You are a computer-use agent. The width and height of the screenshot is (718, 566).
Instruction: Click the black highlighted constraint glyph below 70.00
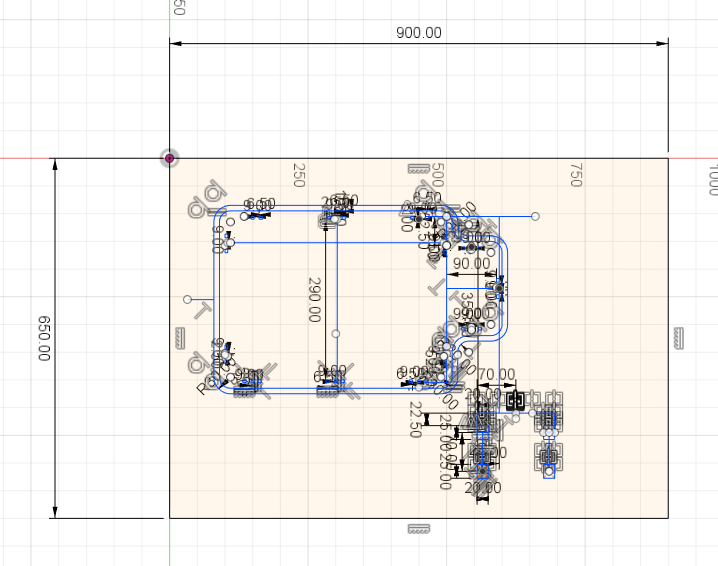516,401
